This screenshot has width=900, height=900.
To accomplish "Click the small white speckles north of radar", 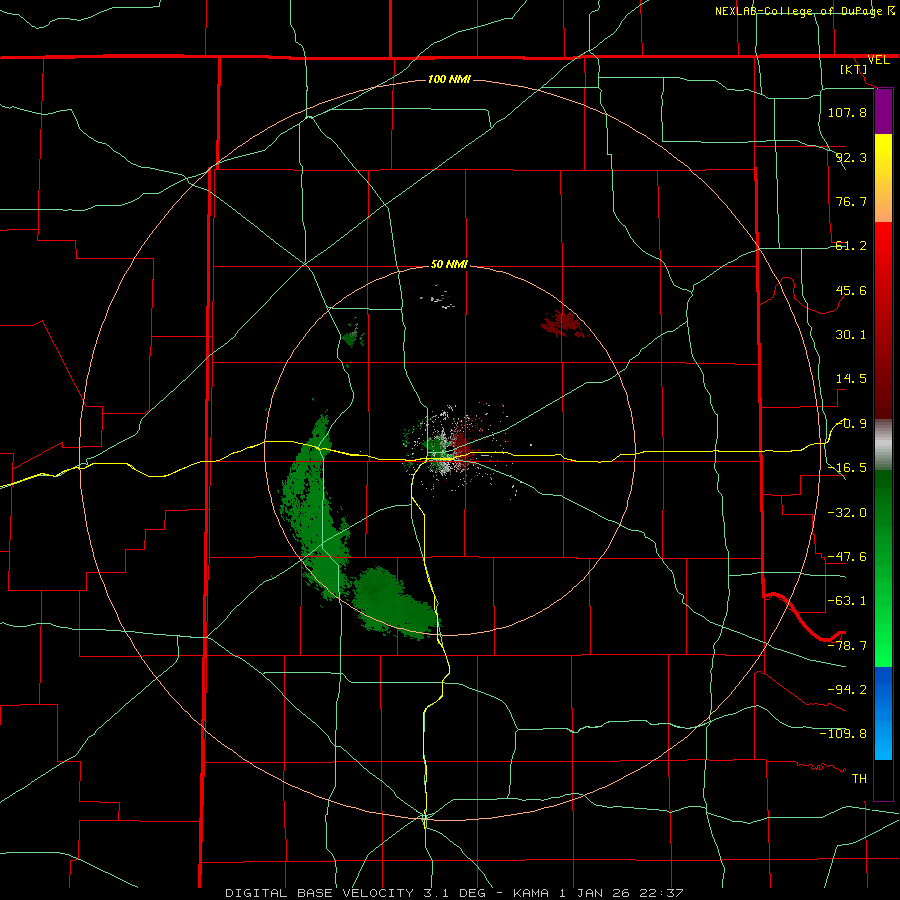I will [x=438, y=297].
